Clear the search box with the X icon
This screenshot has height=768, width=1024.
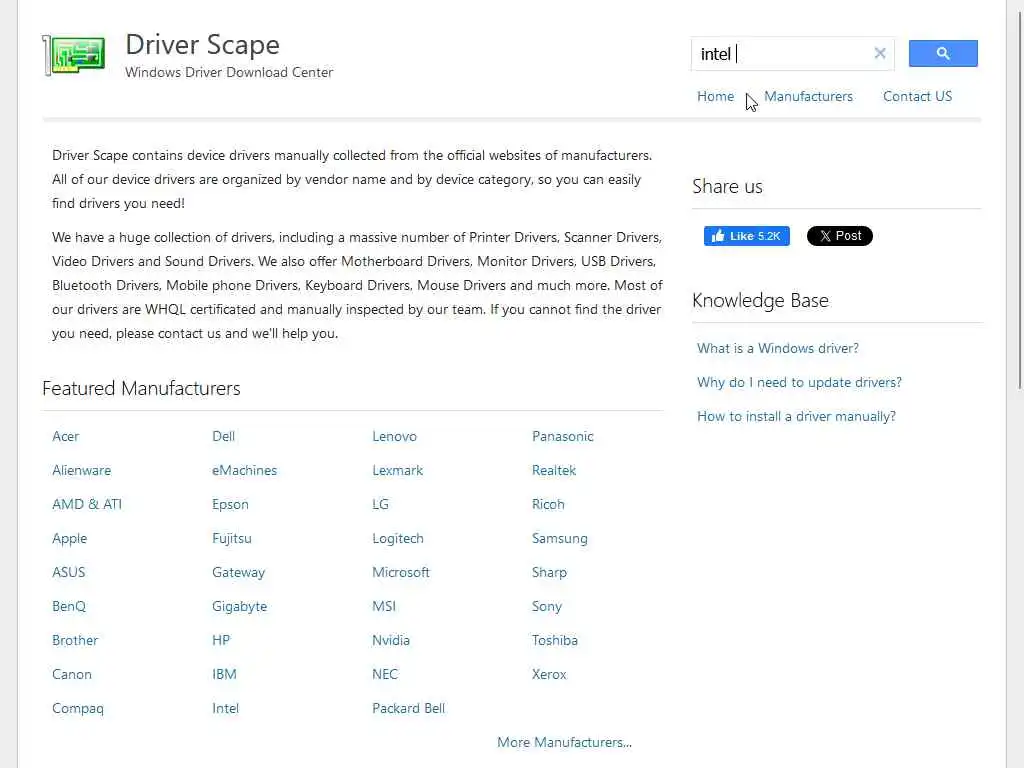[x=880, y=54]
